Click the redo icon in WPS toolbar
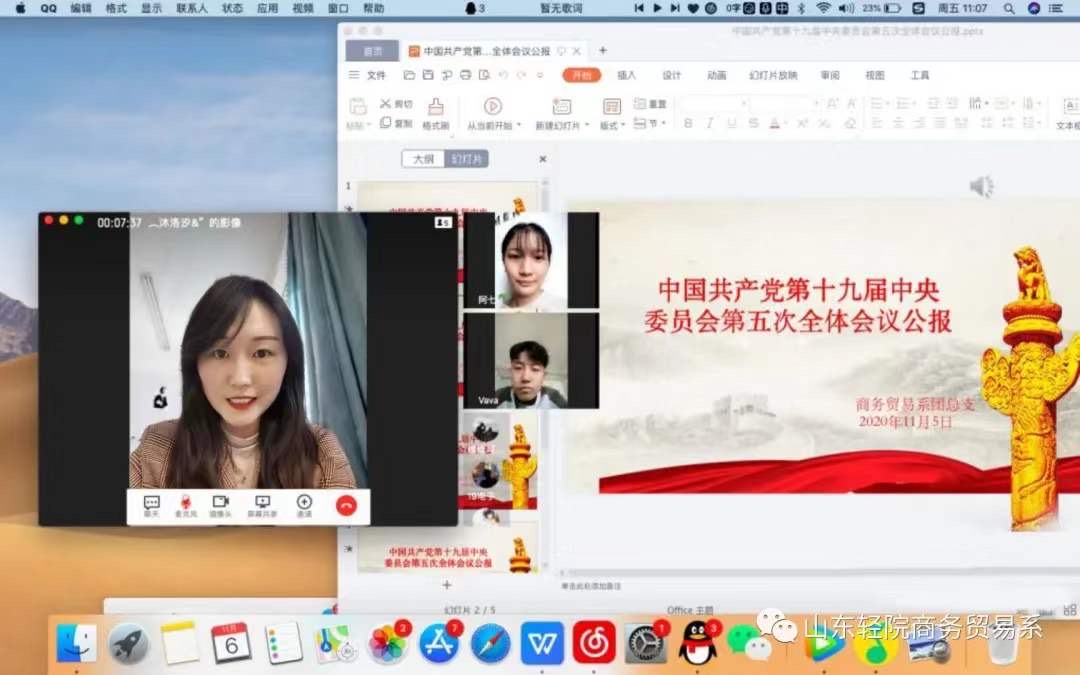The width and height of the screenshot is (1080, 675). (522, 75)
